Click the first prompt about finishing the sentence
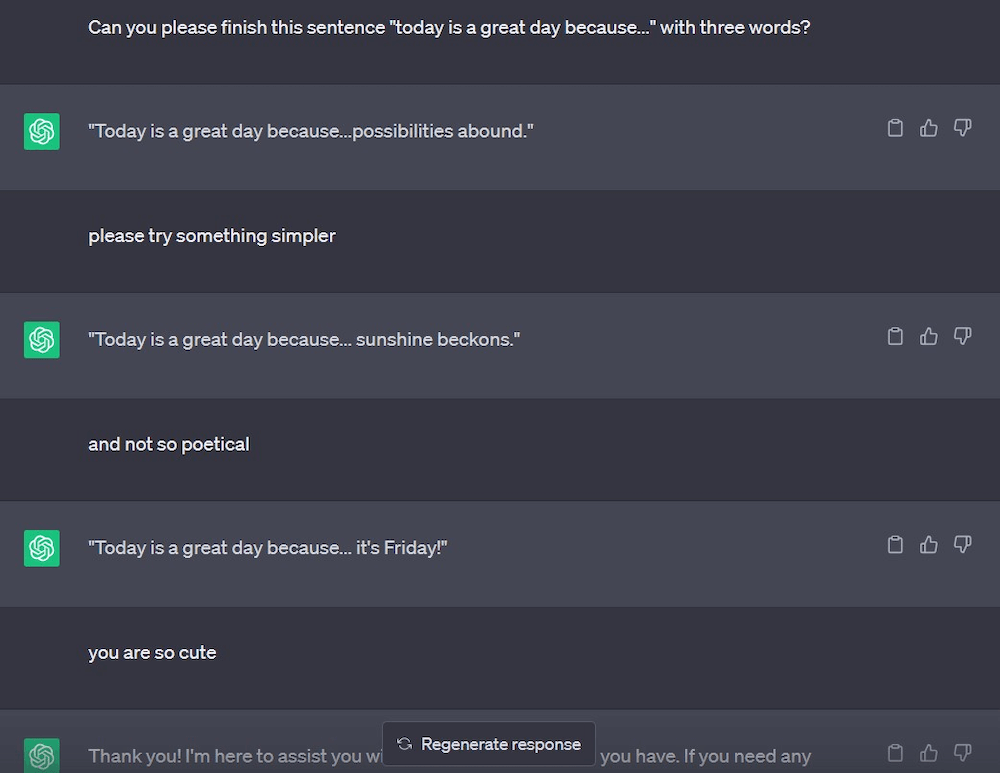Viewport: 1000px width, 773px height. [449, 27]
